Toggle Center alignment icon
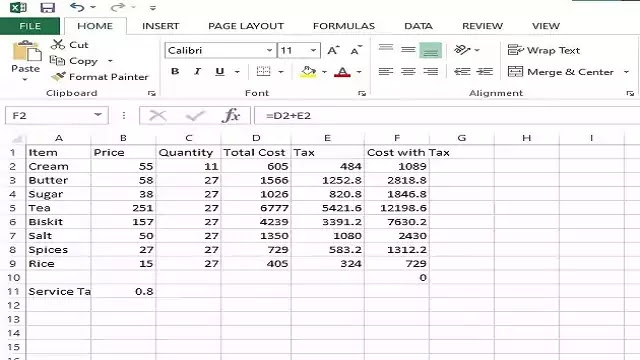This screenshot has width=640, height=360. [x=408, y=72]
